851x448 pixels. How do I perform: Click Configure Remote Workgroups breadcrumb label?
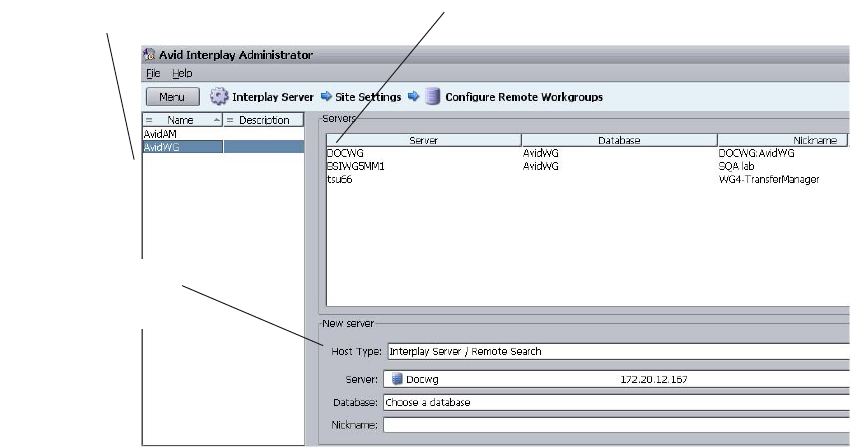coord(524,97)
